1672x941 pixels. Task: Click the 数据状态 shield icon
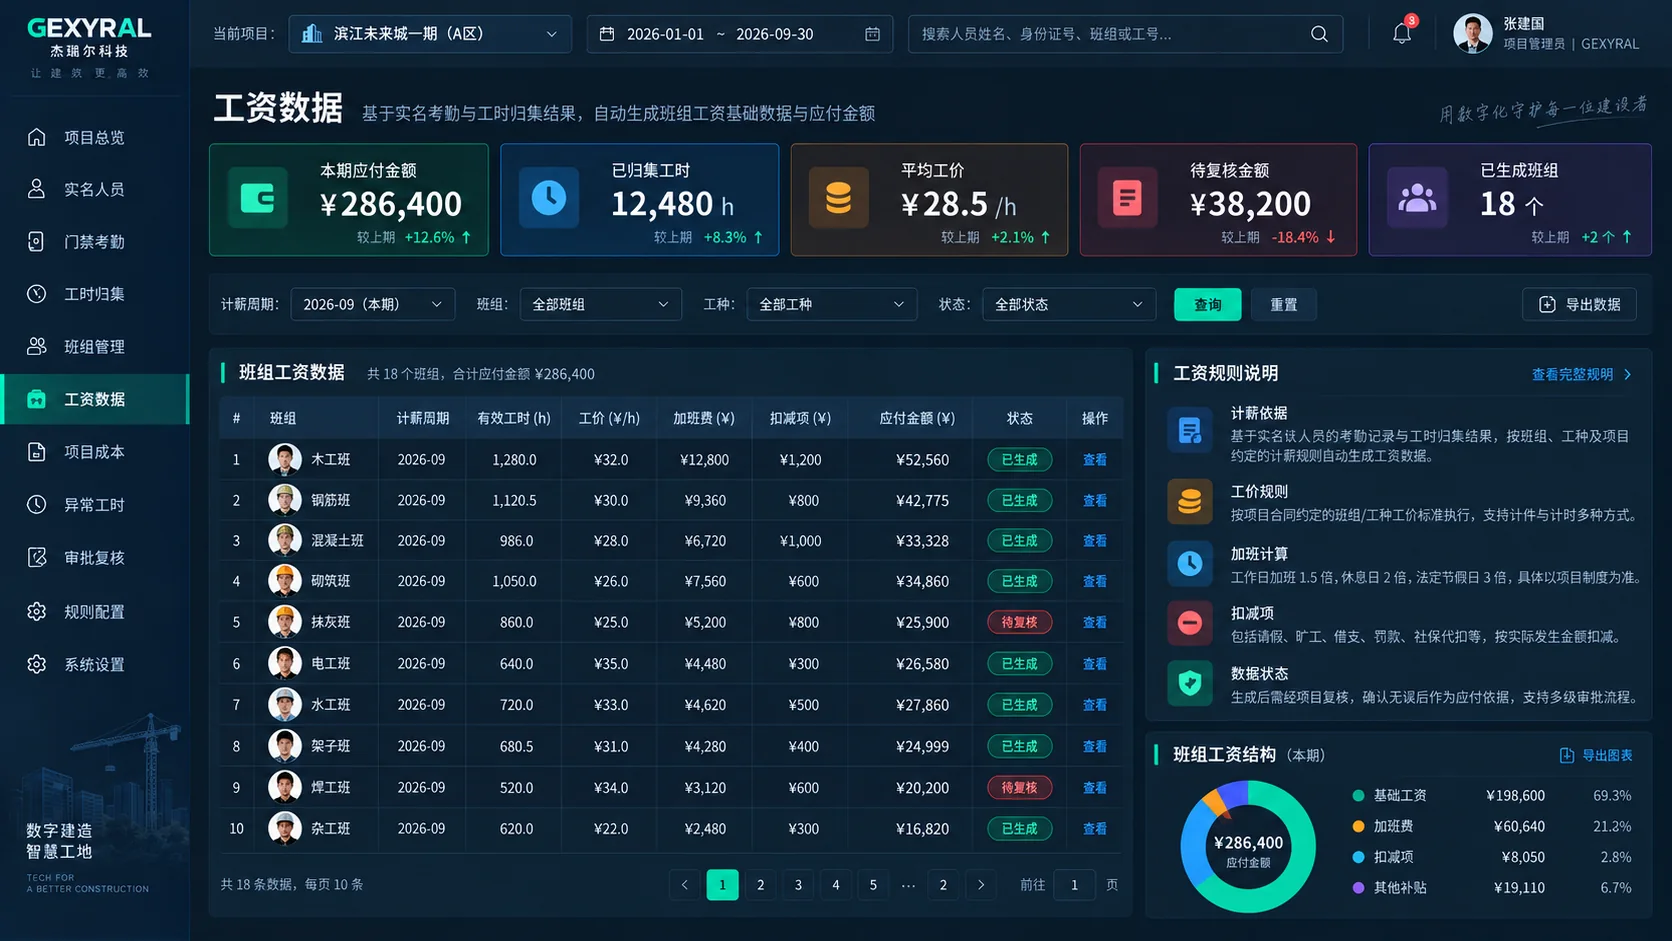coord(1189,684)
